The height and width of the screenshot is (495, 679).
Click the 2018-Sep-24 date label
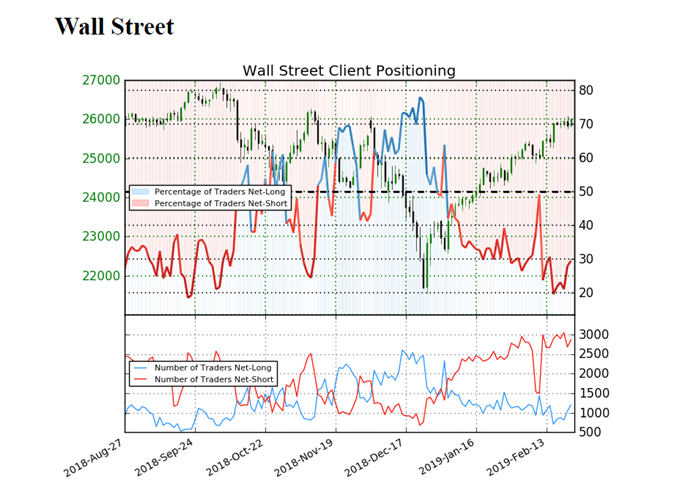(x=163, y=457)
